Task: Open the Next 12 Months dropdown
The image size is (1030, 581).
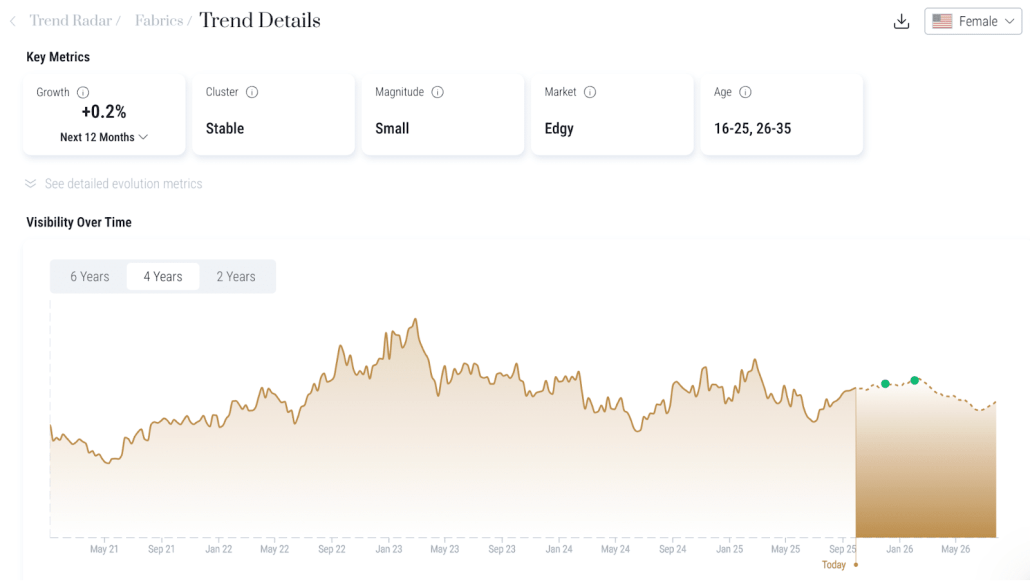Action: (104, 137)
